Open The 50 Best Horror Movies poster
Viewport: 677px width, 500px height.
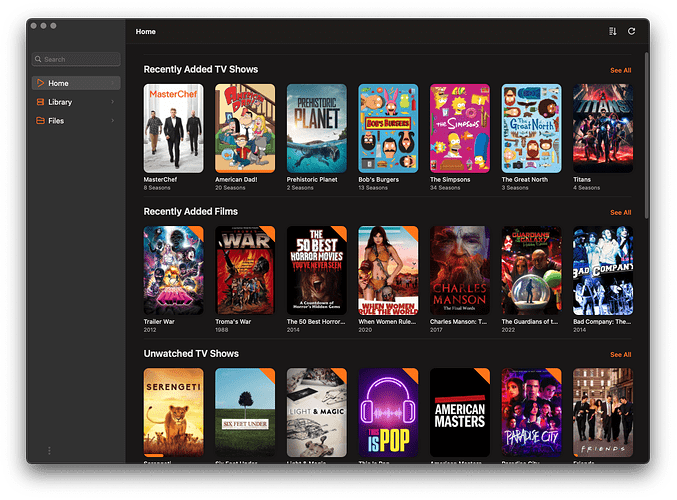316,270
